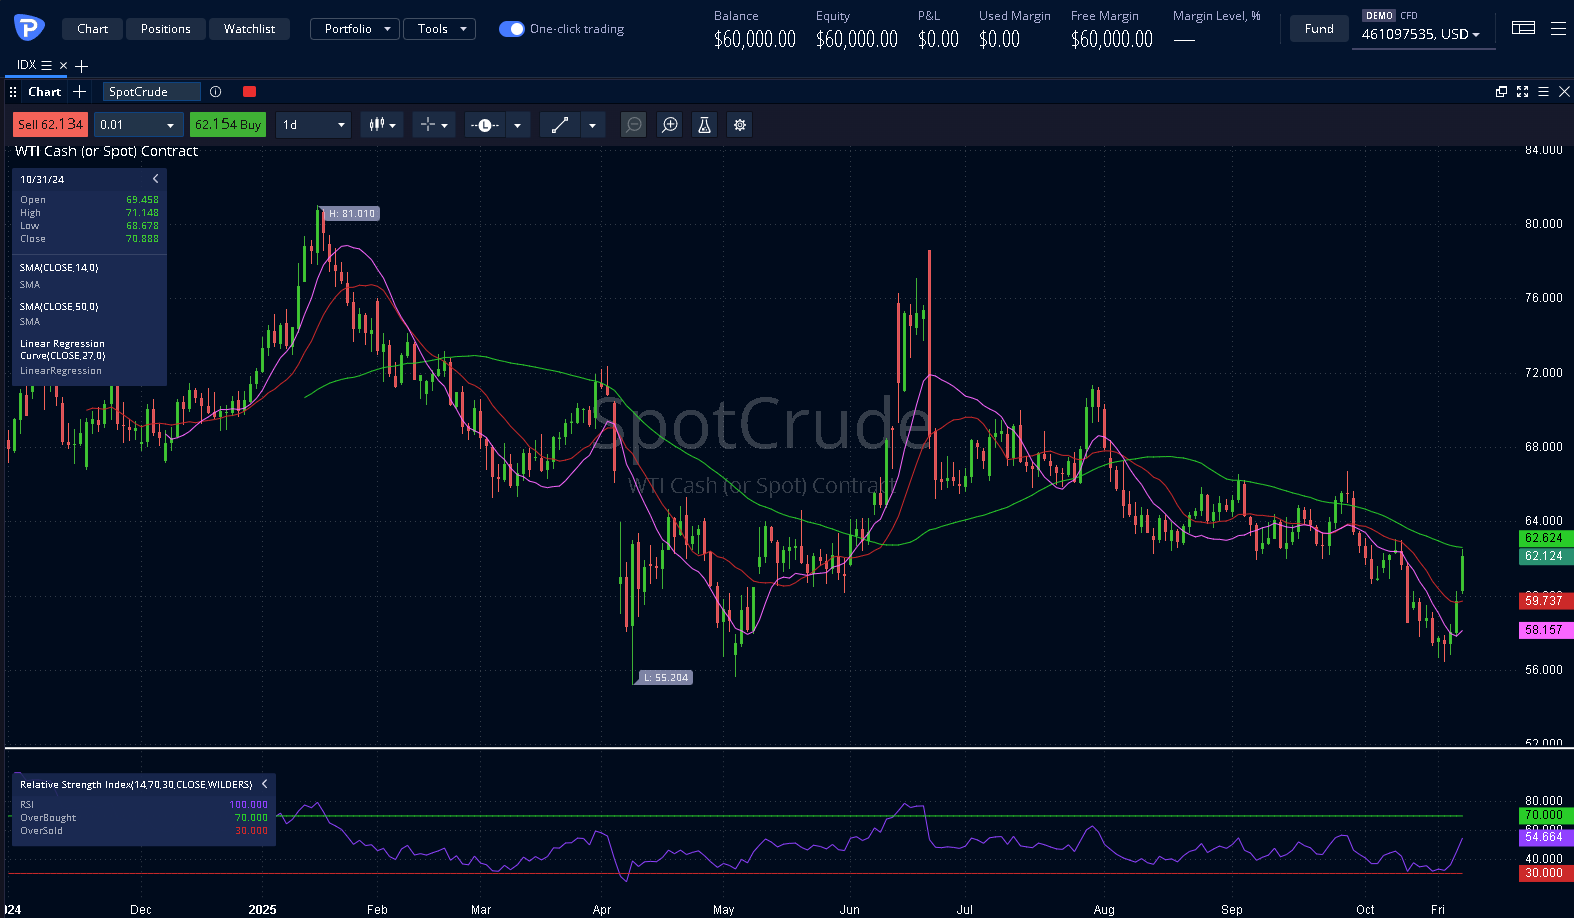
Task: Collapse the OHLC data panel
Action: click(155, 179)
